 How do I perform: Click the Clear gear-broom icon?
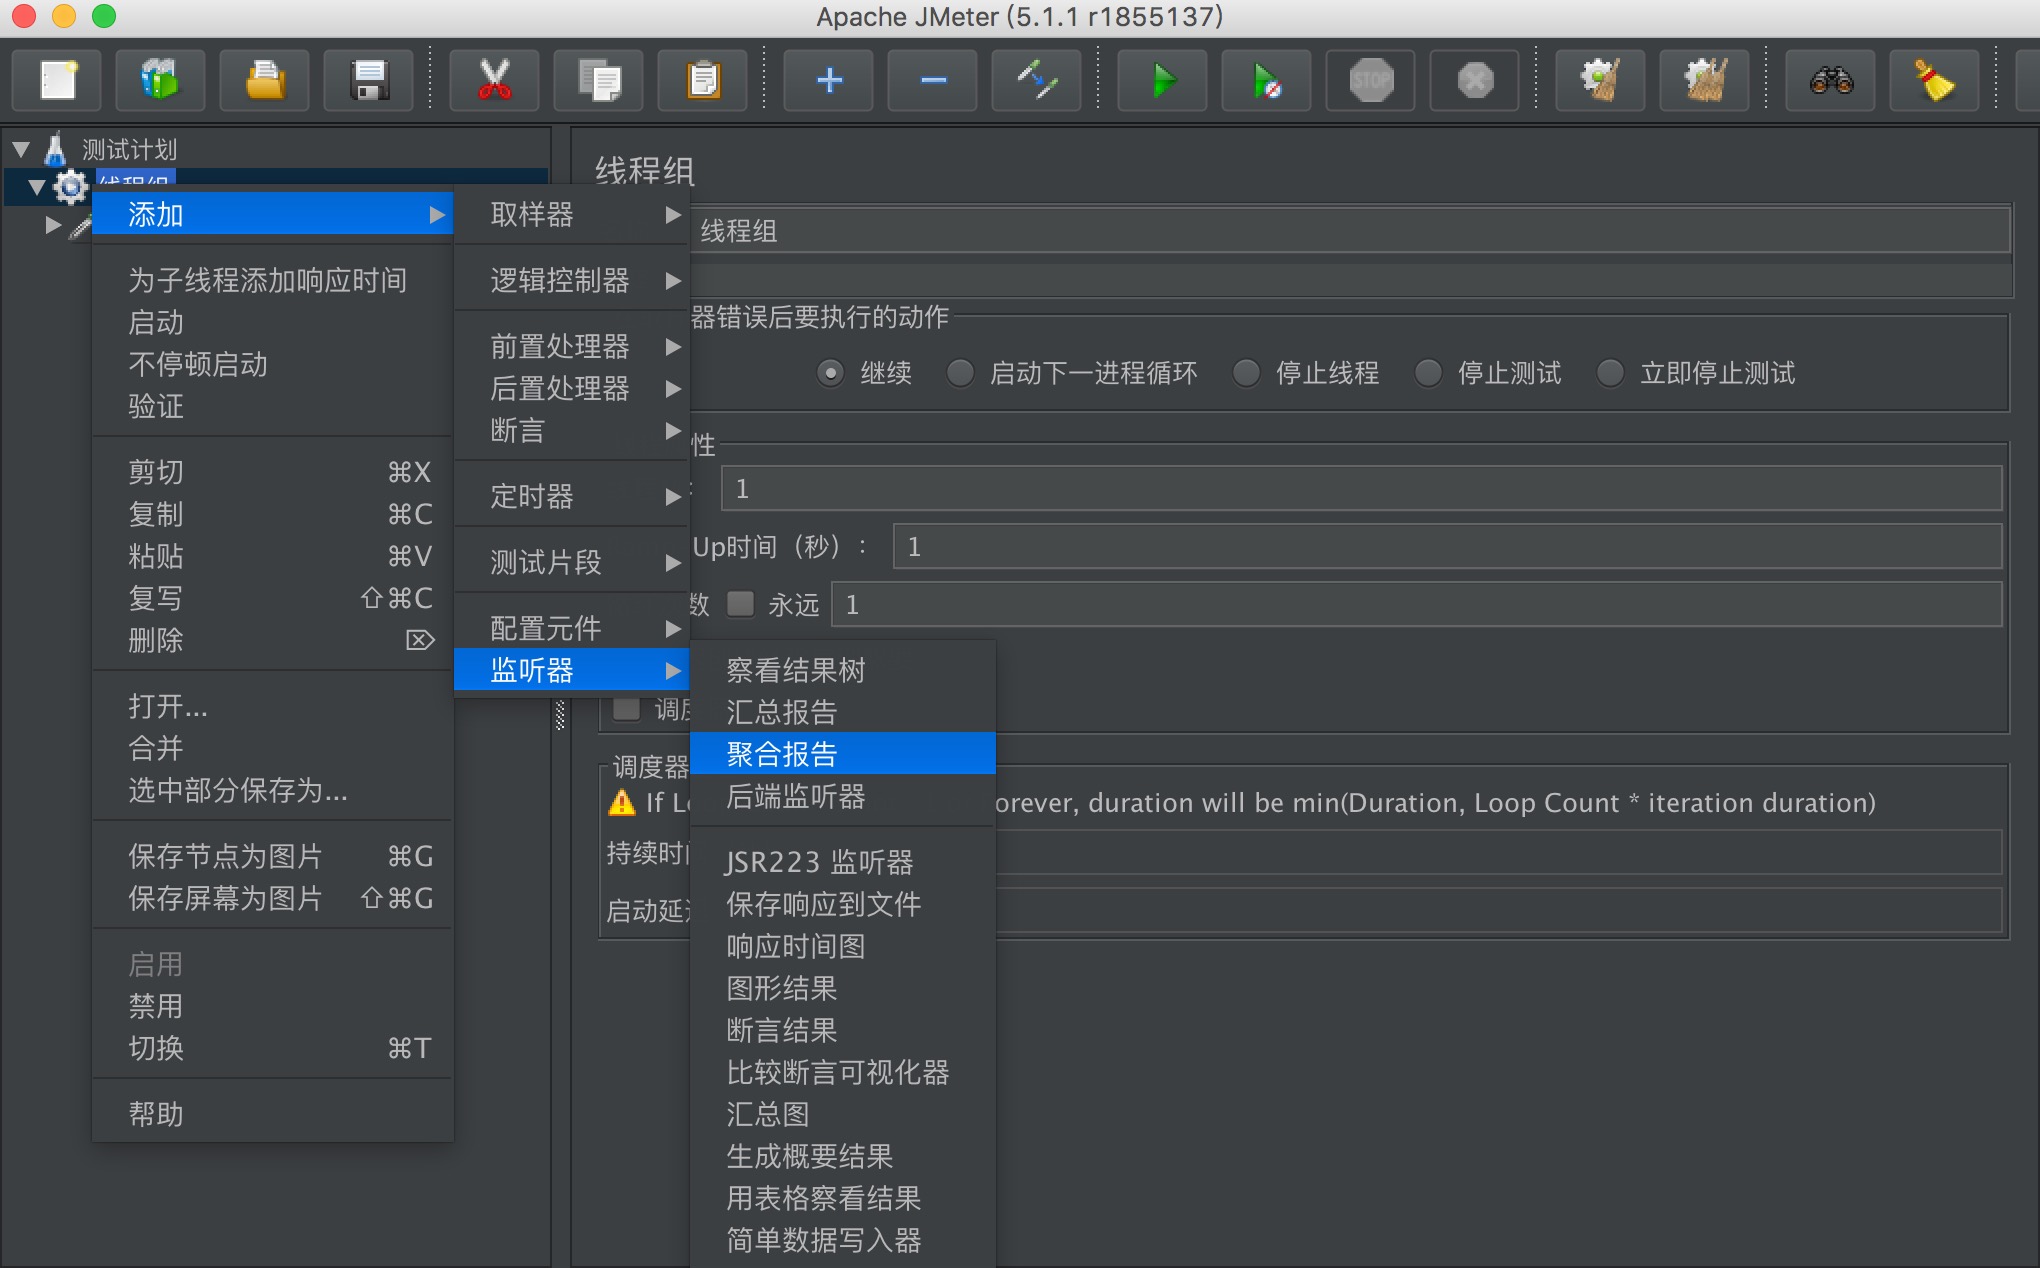pyautogui.click(x=1601, y=80)
